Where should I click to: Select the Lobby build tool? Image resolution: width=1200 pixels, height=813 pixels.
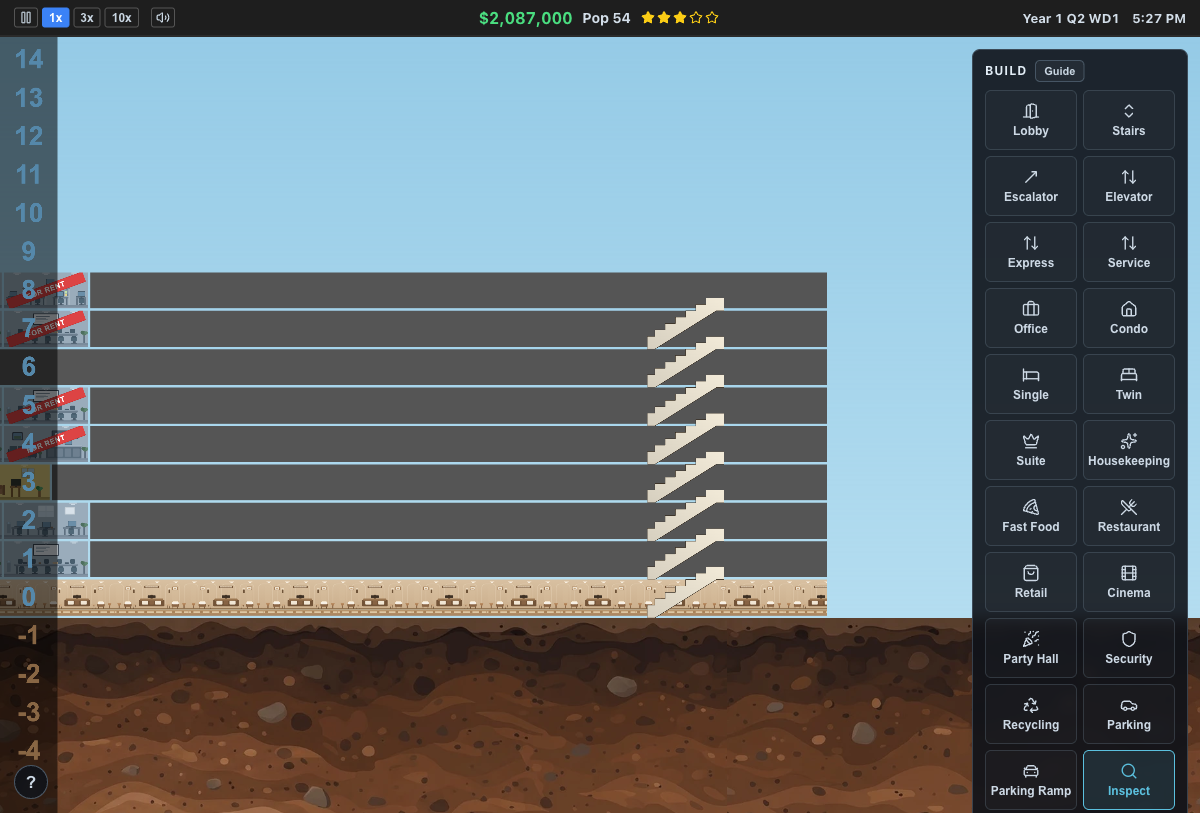[1031, 120]
